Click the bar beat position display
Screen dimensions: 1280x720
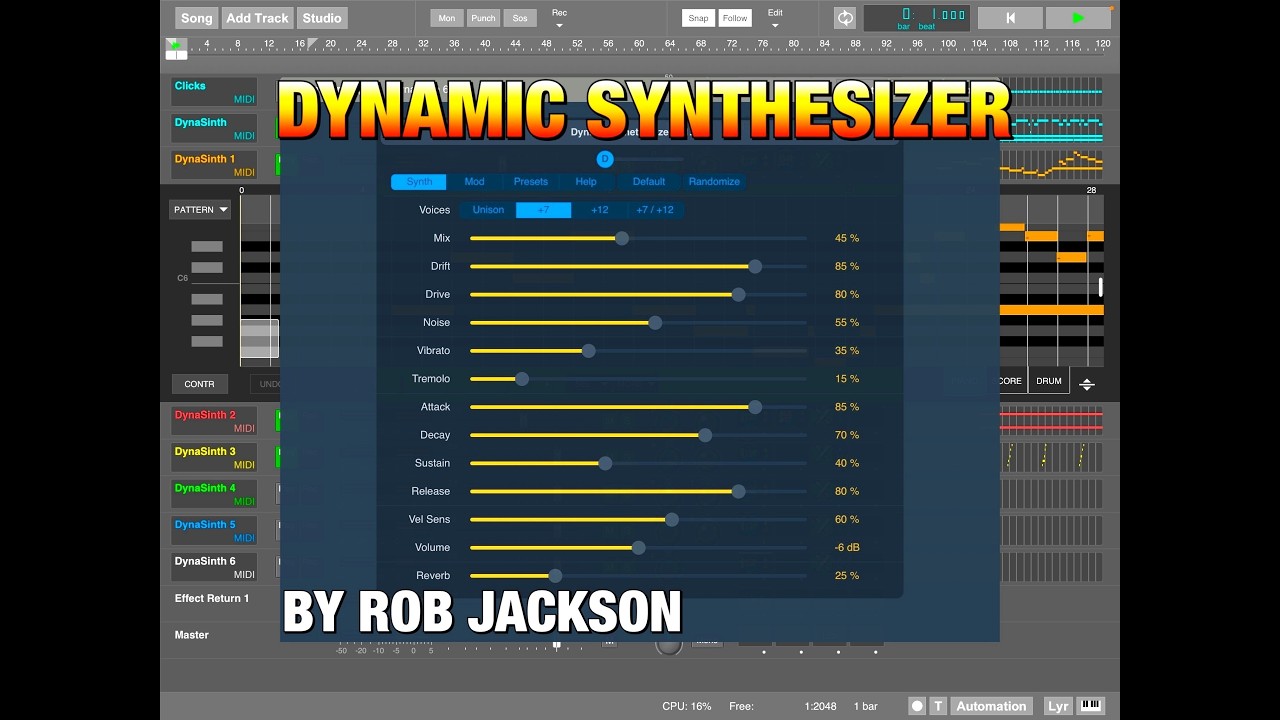tap(918, 18)
